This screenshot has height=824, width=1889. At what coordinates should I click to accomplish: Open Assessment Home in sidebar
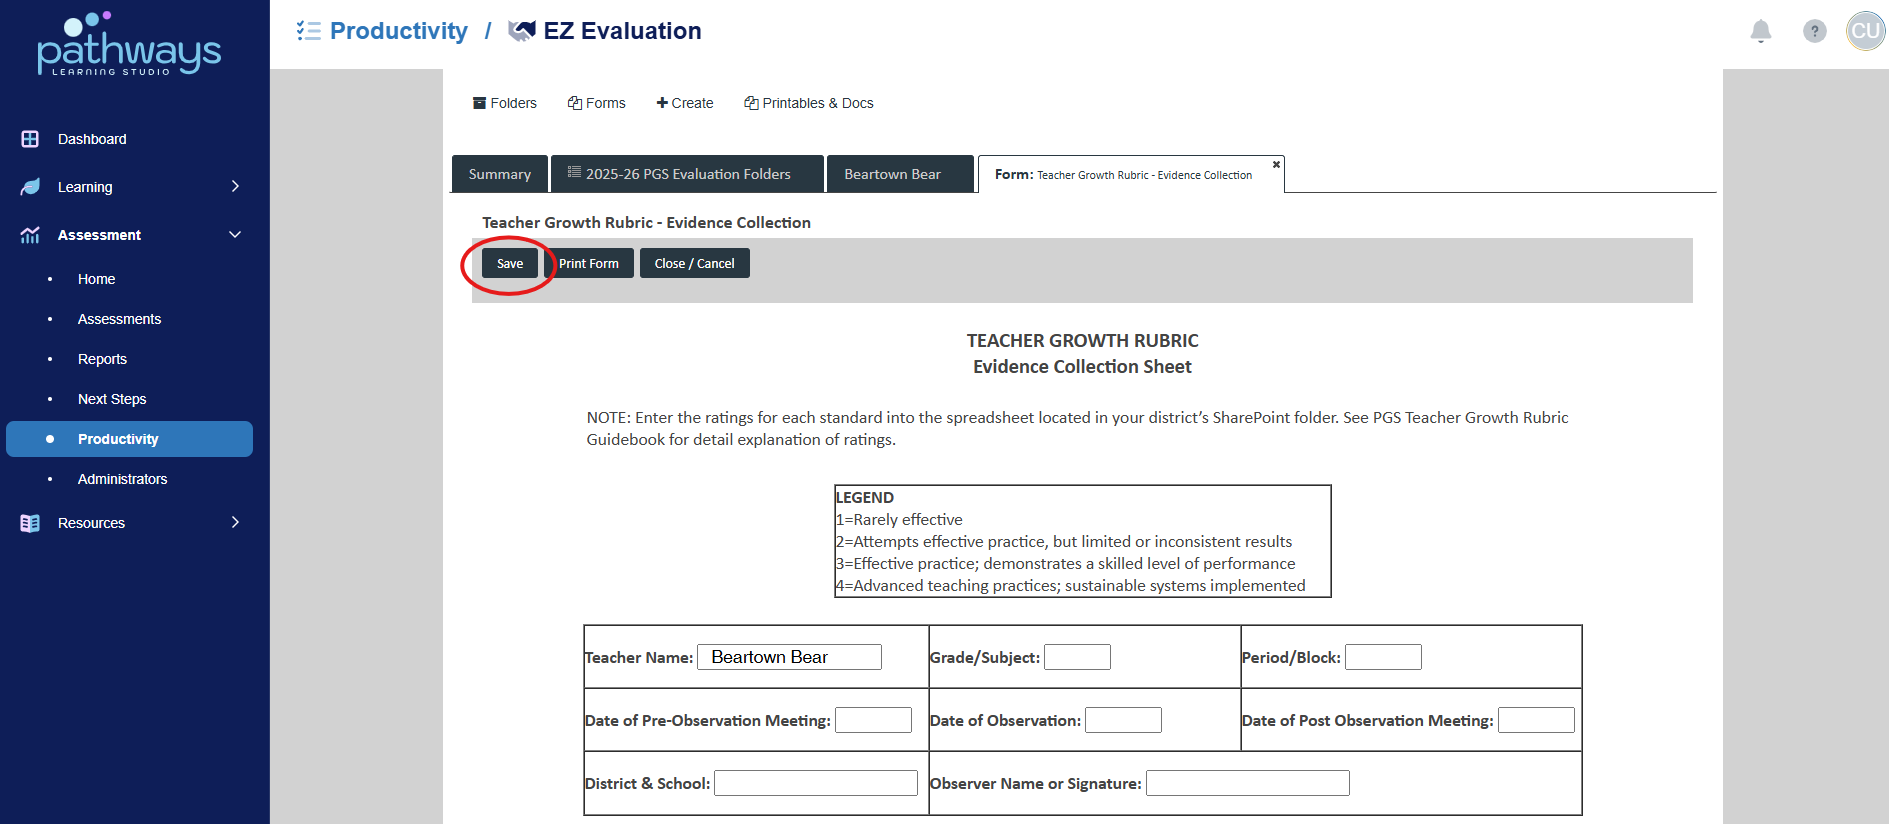click(x=96, y=279)
